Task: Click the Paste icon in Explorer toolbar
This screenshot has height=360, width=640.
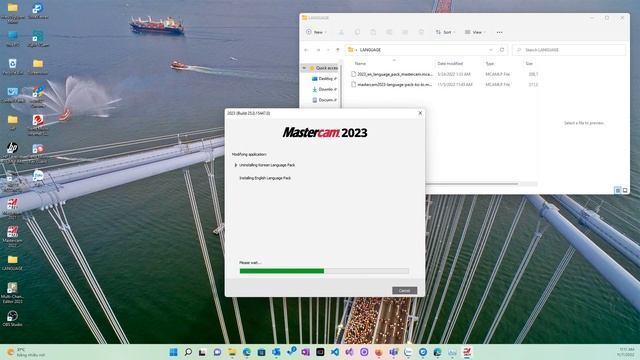Action: pyautogui.click(x=373, y=32)
